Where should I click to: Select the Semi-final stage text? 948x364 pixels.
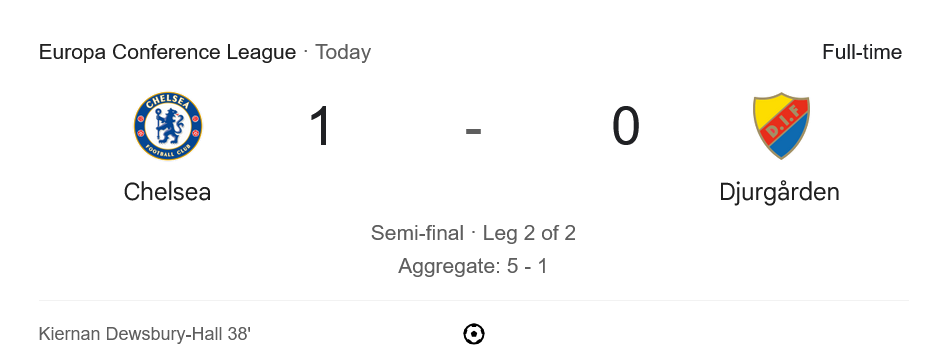pyautogui.click(x=417, y=233)
